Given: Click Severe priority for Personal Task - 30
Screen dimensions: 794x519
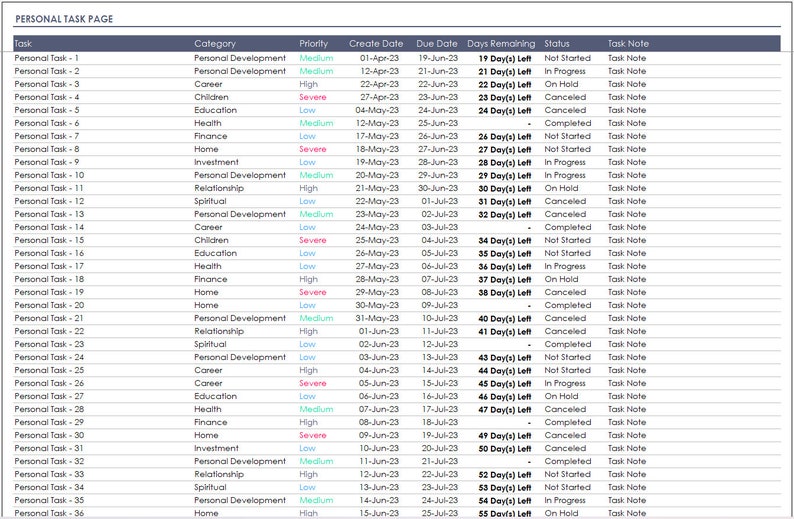Looking at the screenshot, I should tap(312, 435).
